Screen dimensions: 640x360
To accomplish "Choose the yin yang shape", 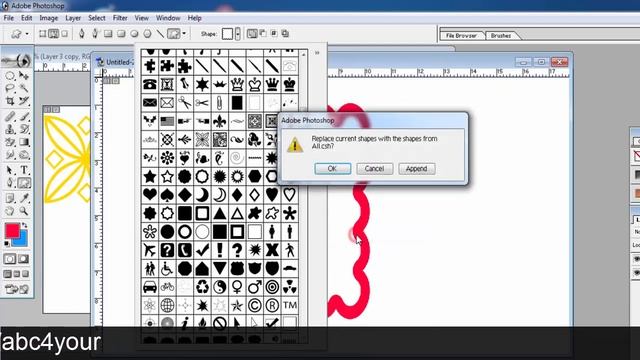I will tap(220, 287).
